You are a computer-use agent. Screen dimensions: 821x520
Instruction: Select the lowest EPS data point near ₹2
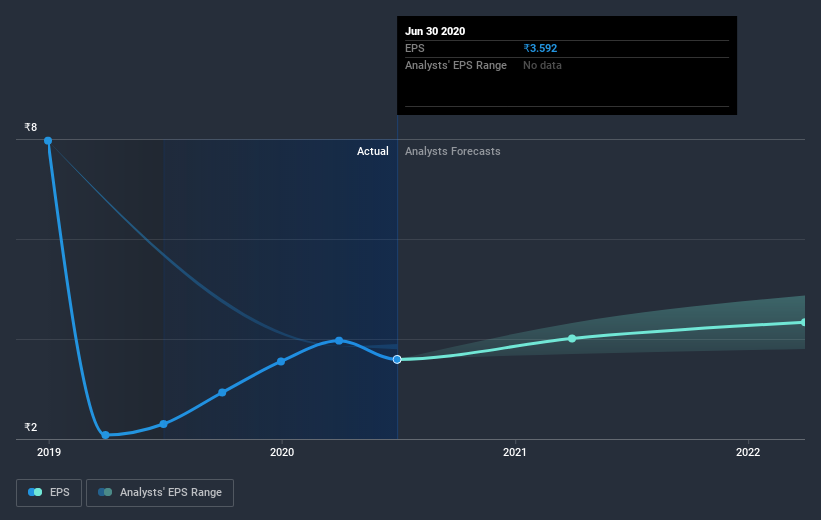[x=105, y=435]
